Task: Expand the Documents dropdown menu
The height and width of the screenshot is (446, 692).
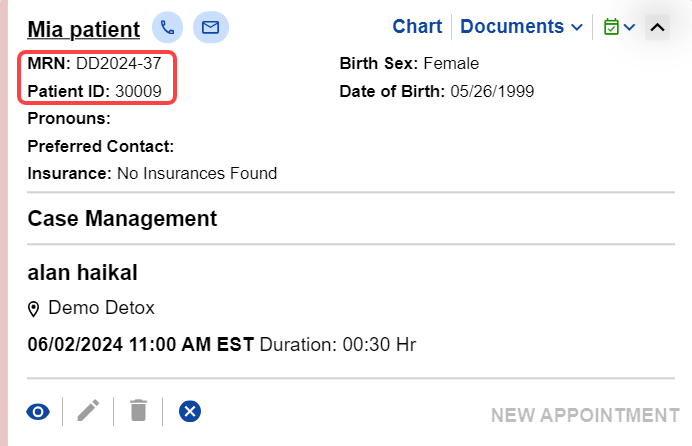Action: point(521,27)
